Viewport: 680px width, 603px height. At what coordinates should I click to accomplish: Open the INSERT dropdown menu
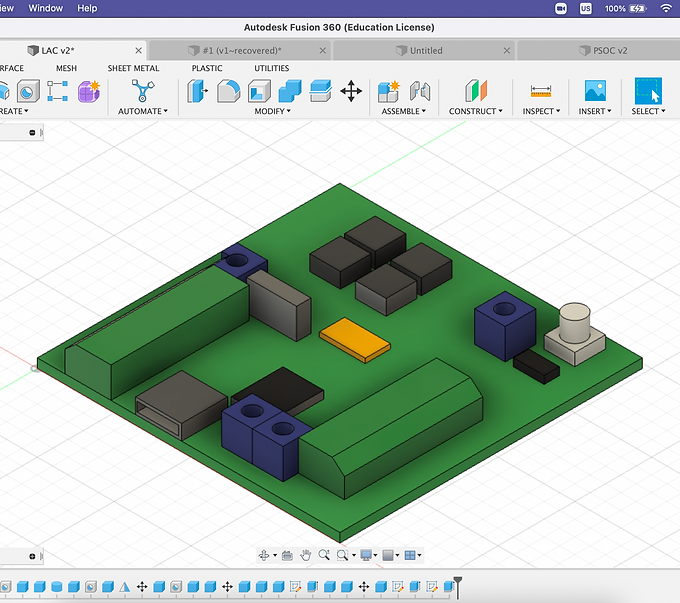coord(595,111)
